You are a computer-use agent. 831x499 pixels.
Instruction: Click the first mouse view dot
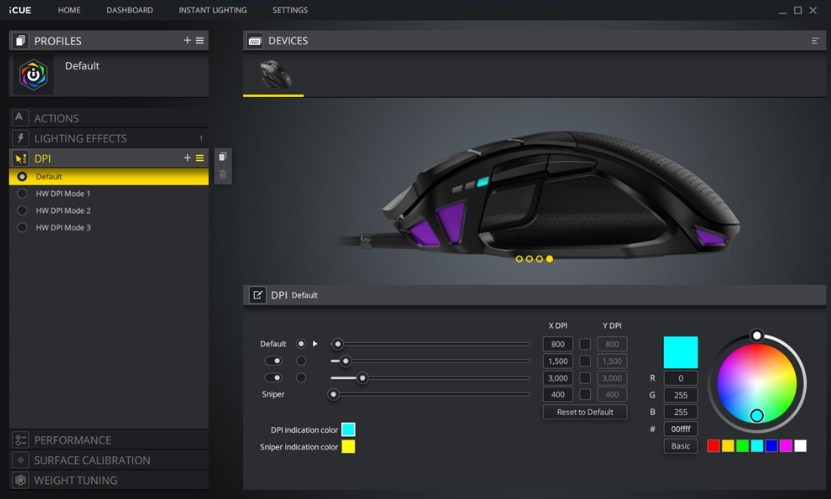519,259
